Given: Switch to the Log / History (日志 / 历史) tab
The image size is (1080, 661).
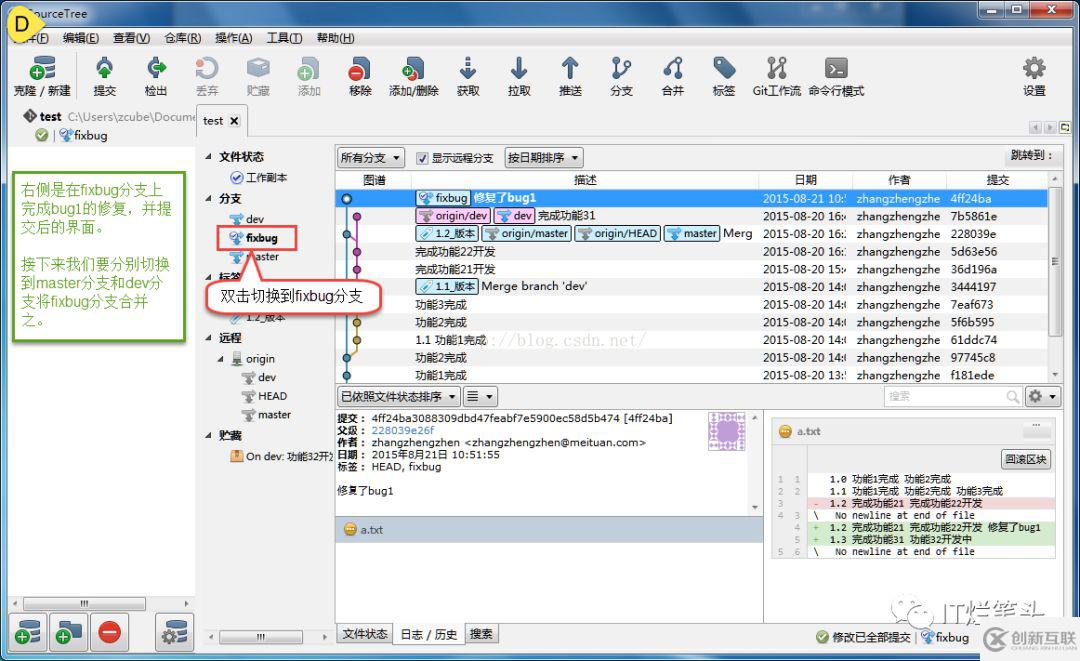Looking at the screenshot, I should point(428,634).
